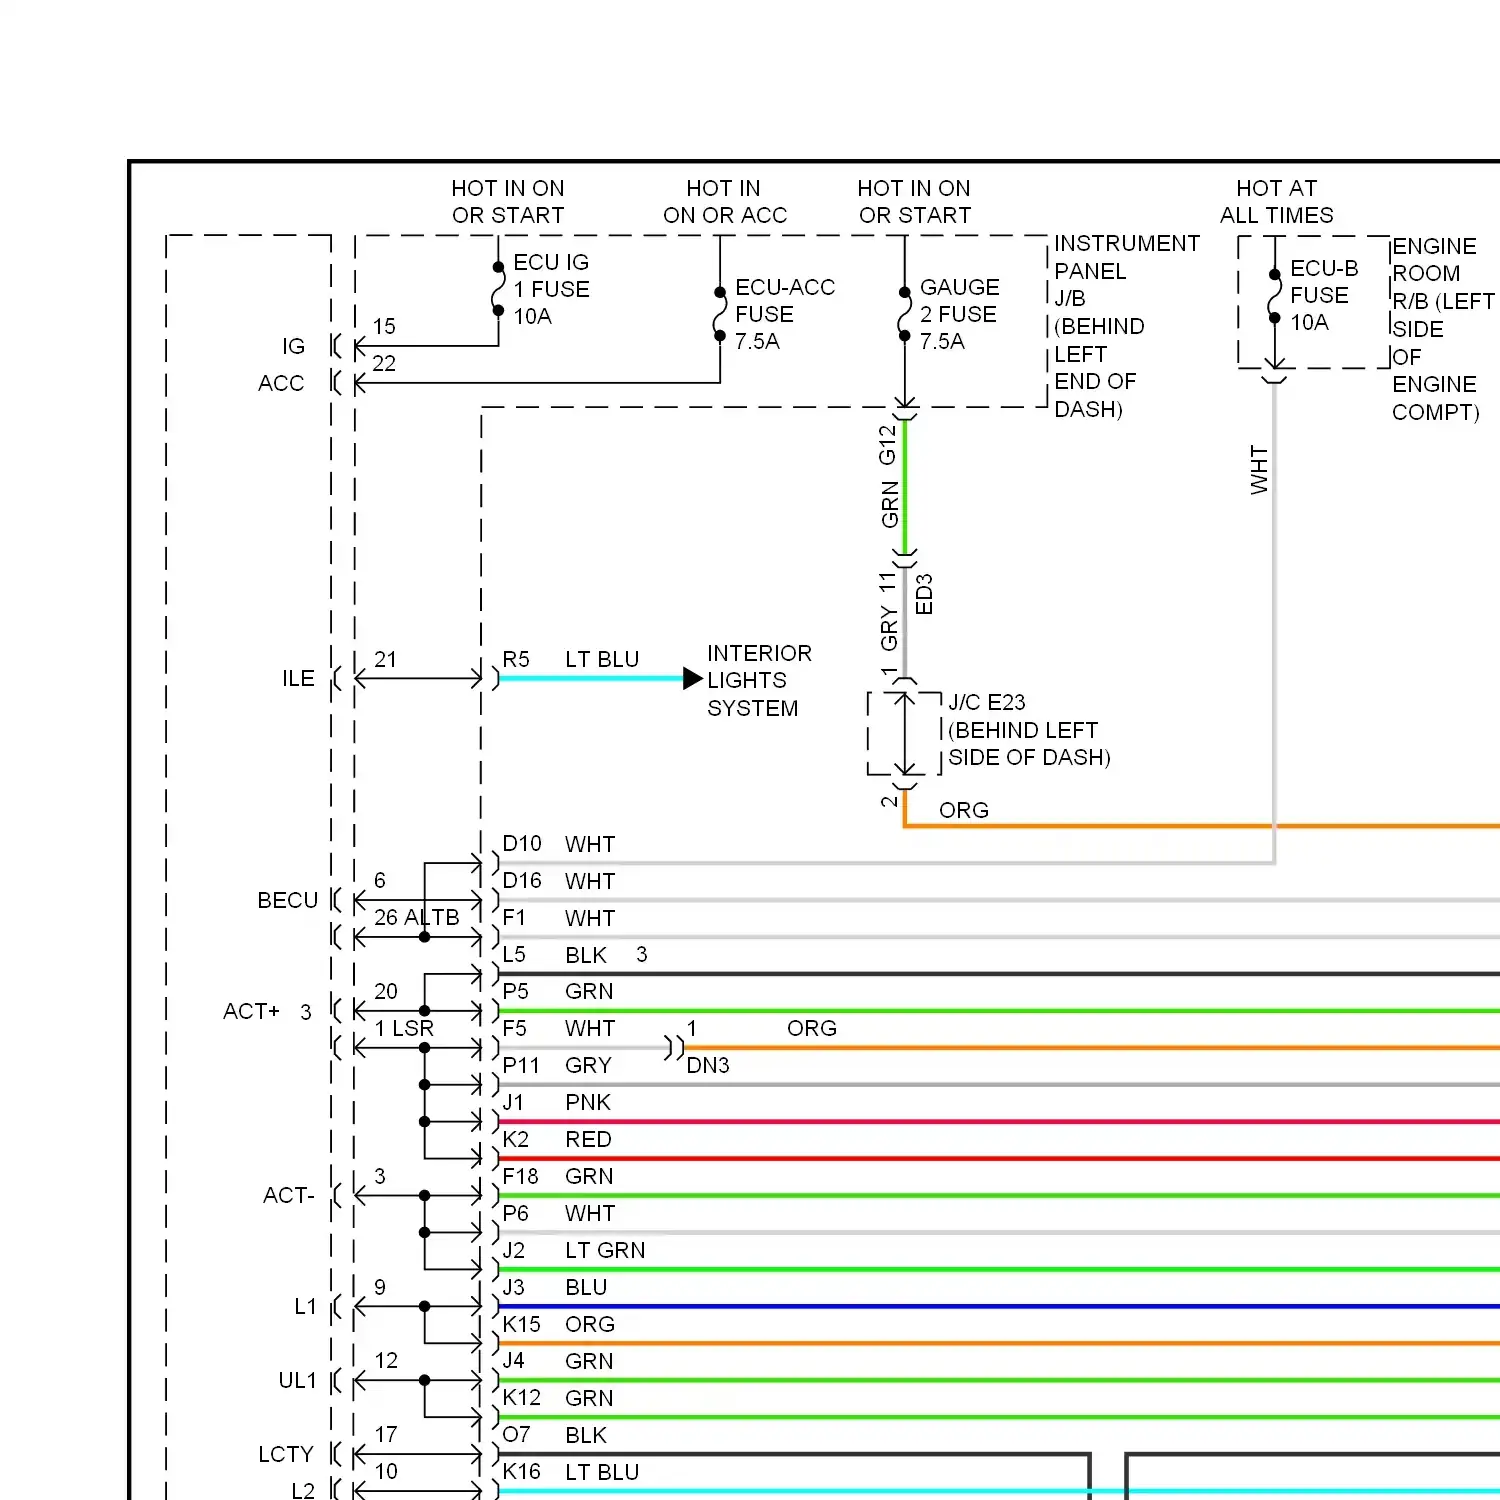The height and width of the screenshot is (1500, 1500).
Task: Select the vertical WHT wire label
Action: pyautogui.click(x=1259, y=470)
